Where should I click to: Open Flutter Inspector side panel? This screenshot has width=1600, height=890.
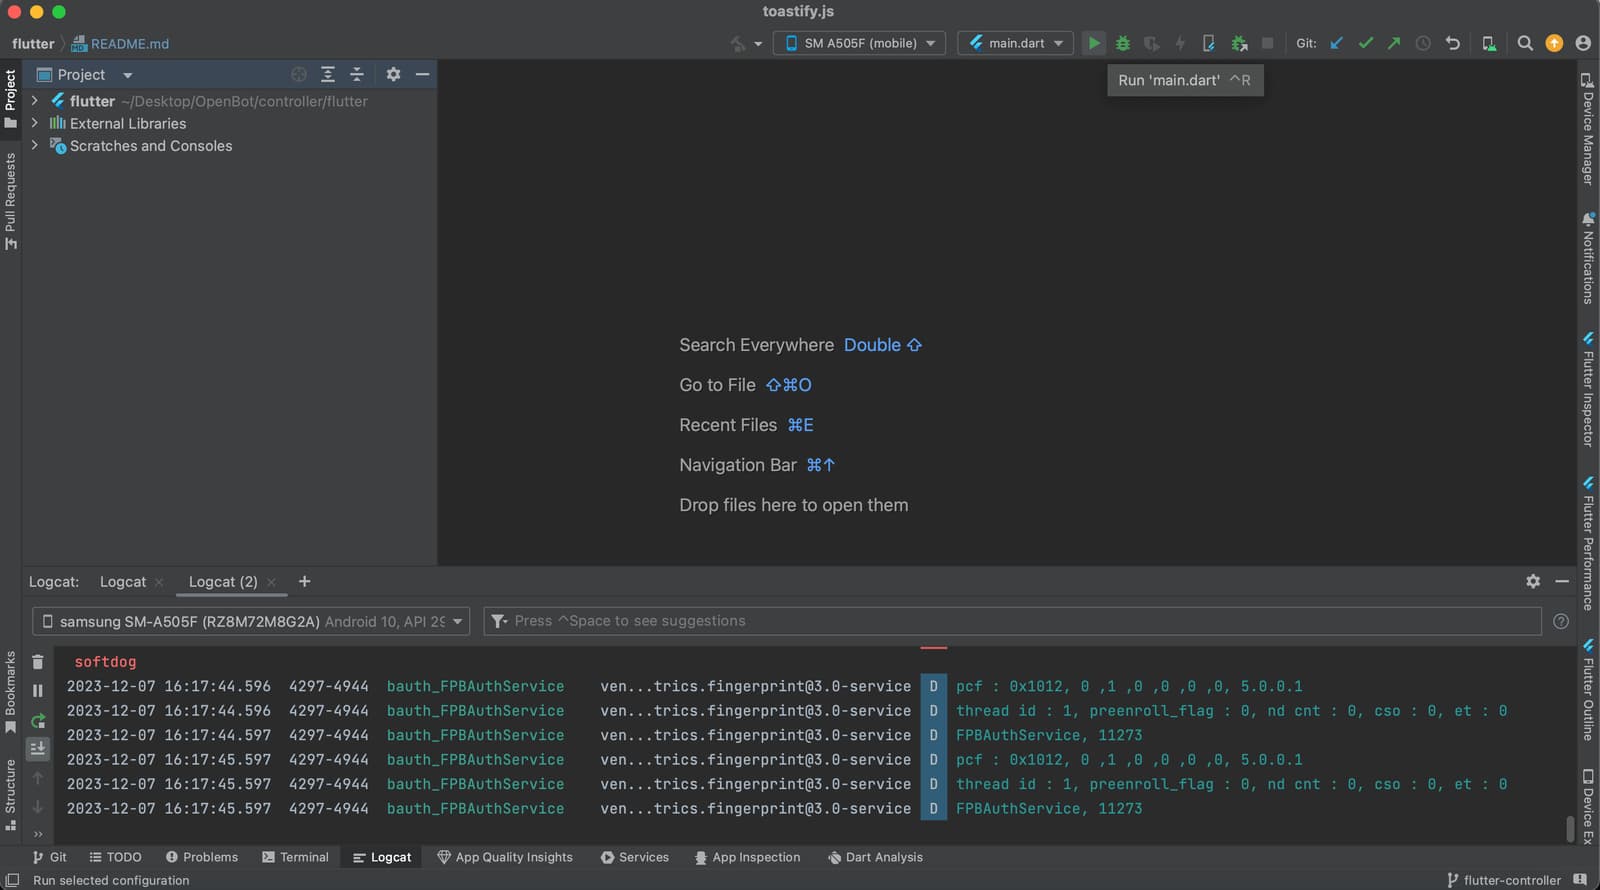pos(1588,388)
